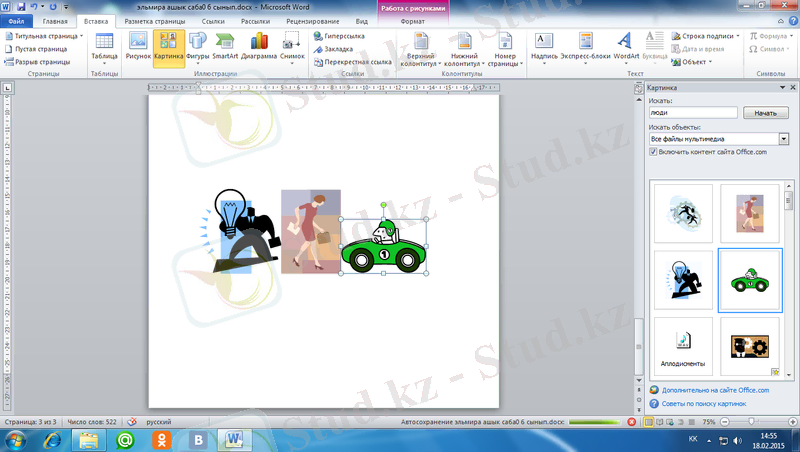Open Odnoklassniki from the taskbar
Viewport: 800px width, 452px height.
click(x=162, y=439)
